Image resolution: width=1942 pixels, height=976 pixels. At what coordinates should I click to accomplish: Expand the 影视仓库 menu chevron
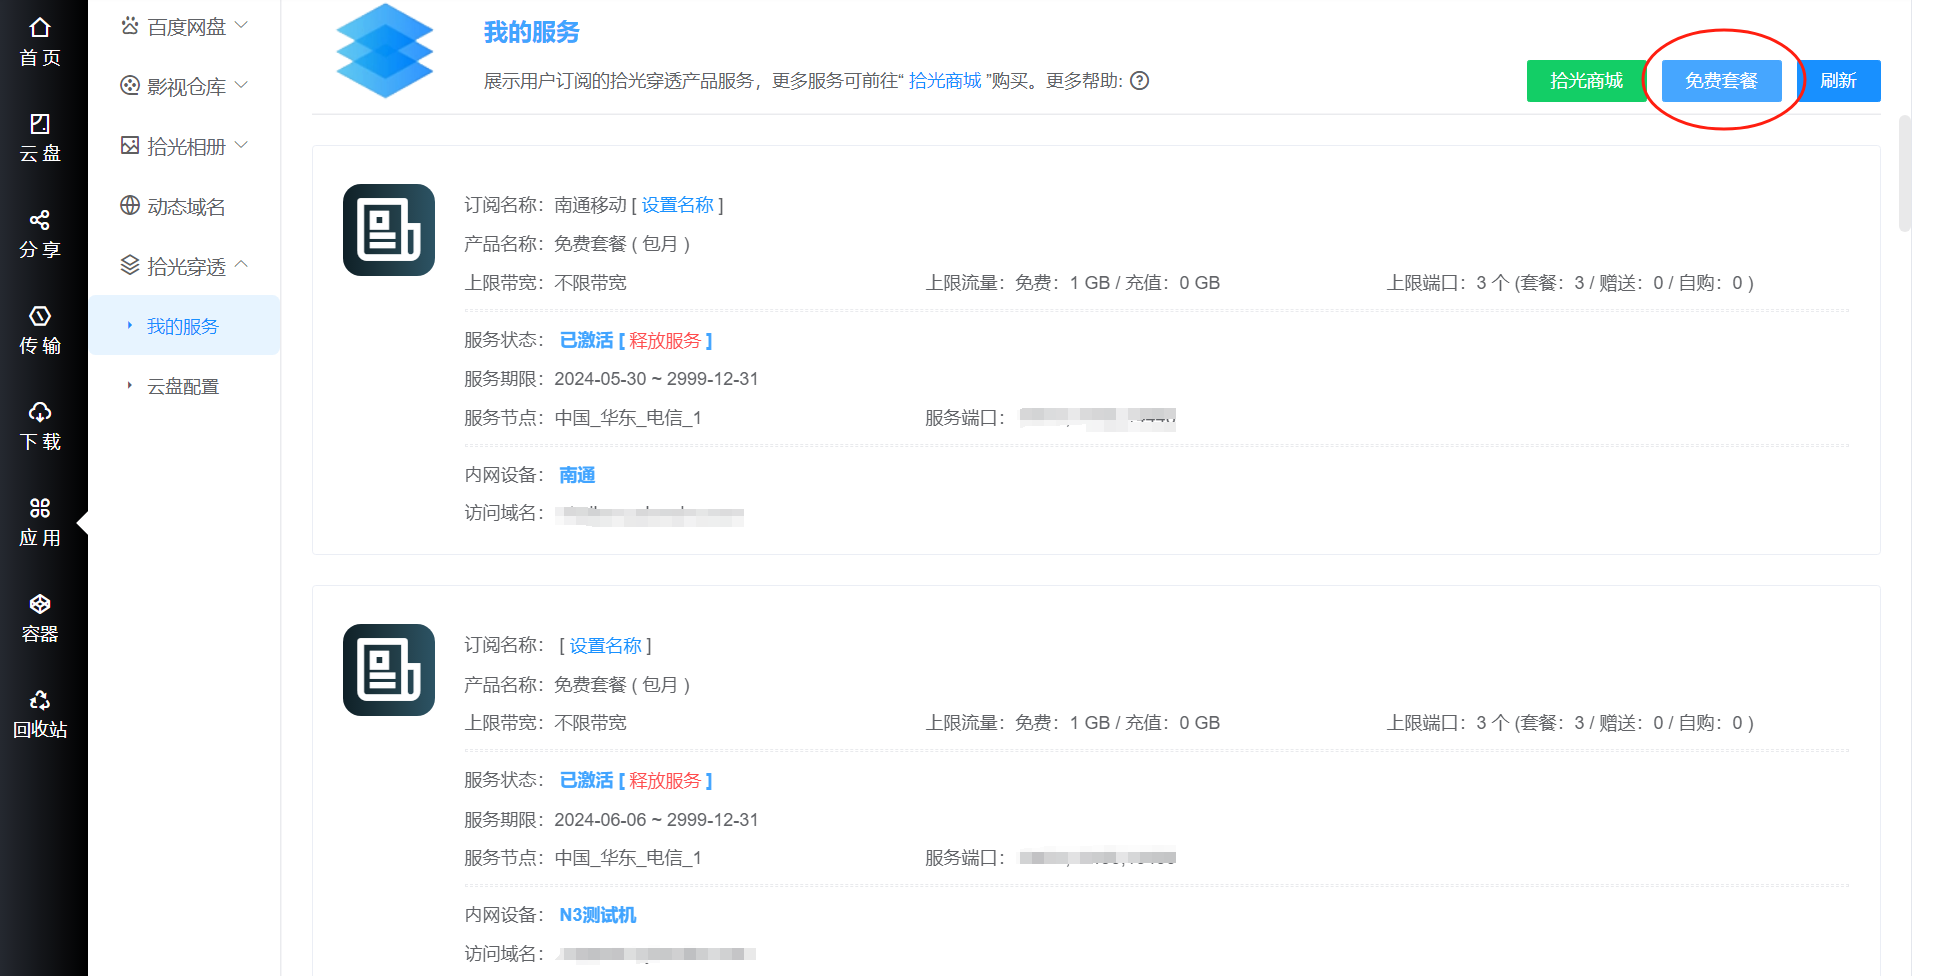pos(241,85)
